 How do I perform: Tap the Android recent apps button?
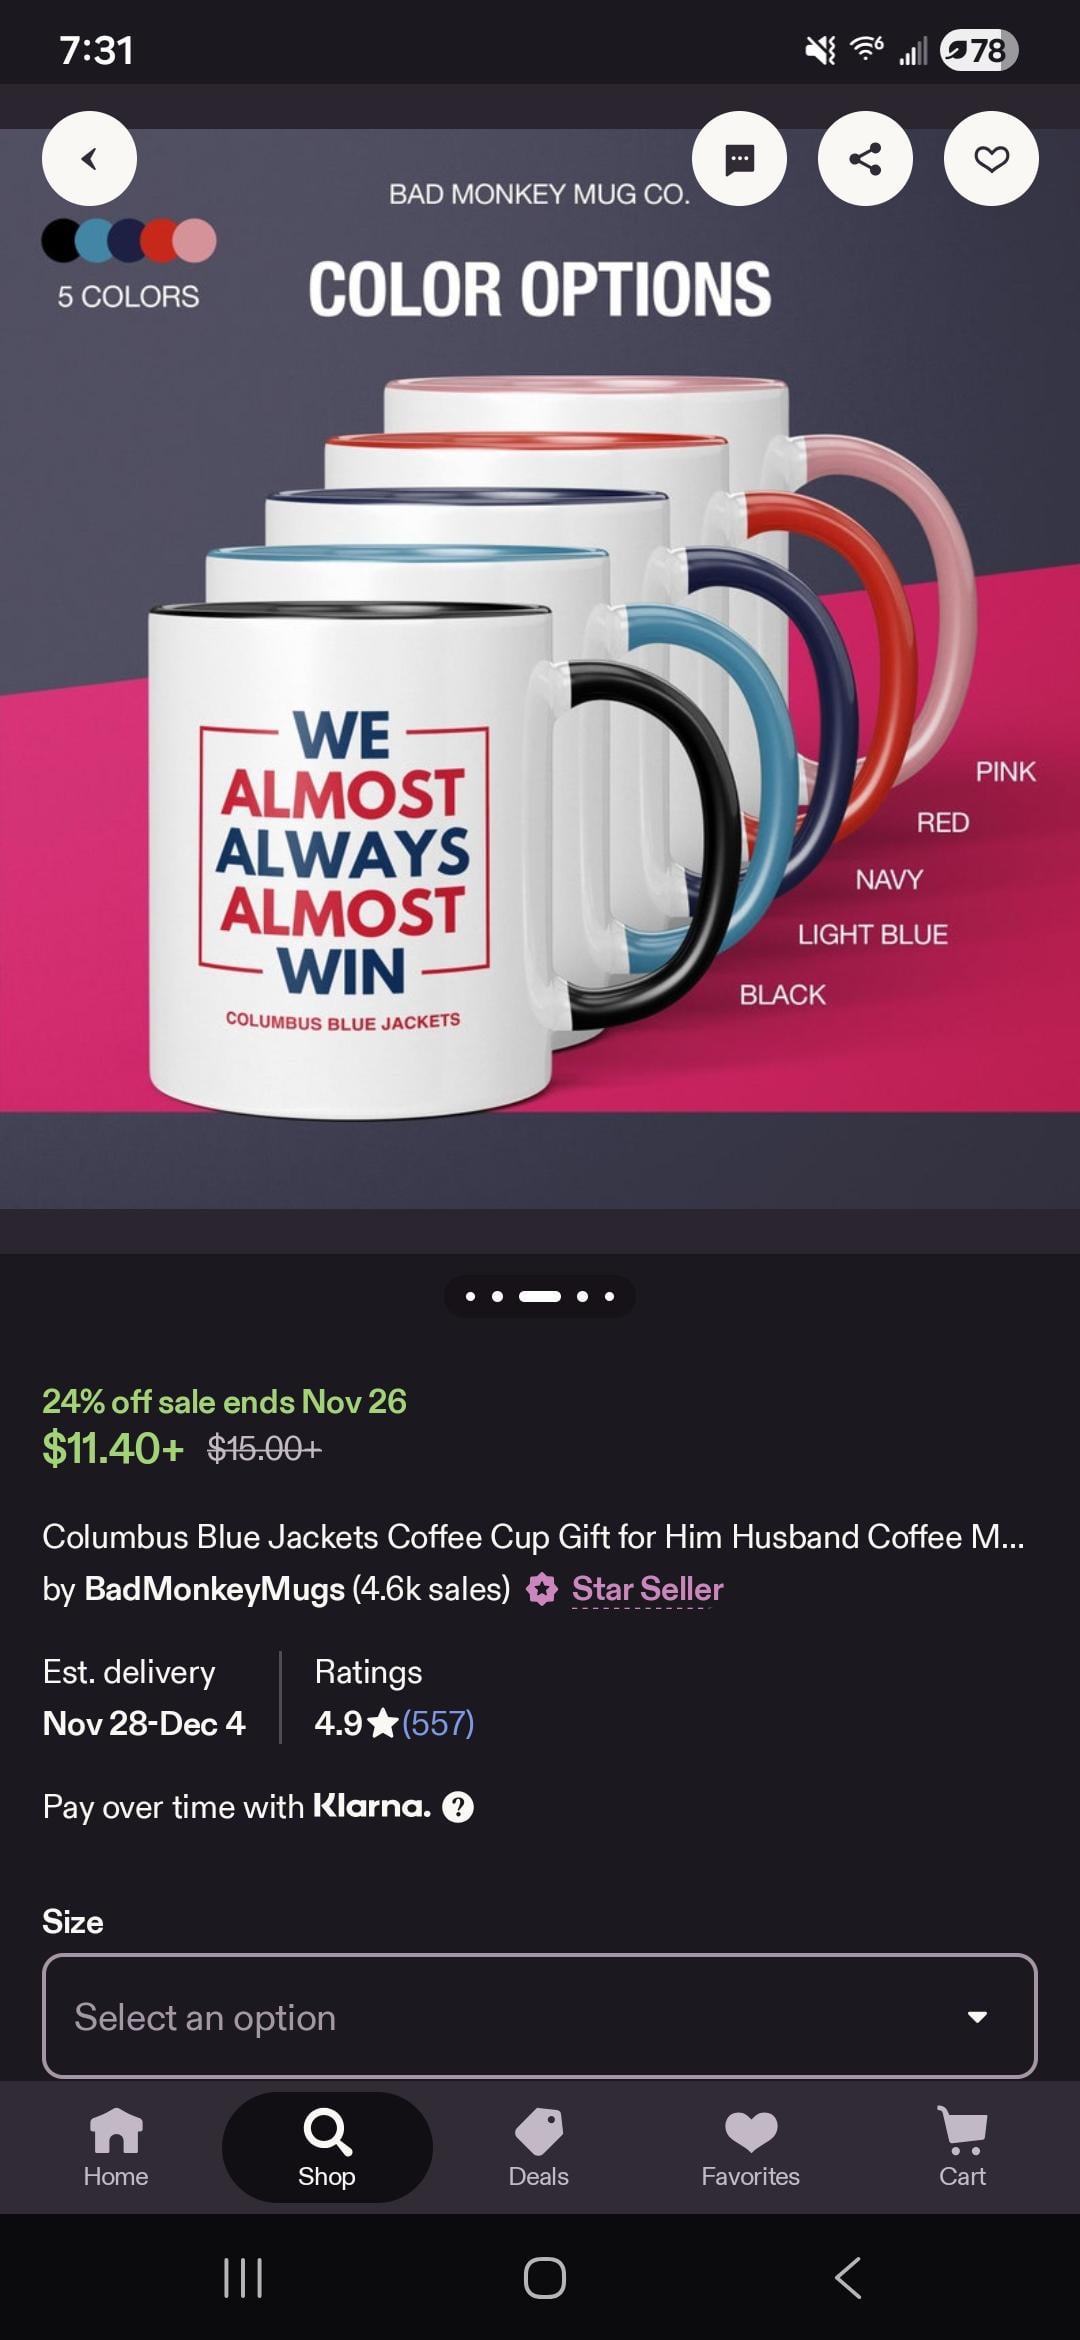(242, 2278)
